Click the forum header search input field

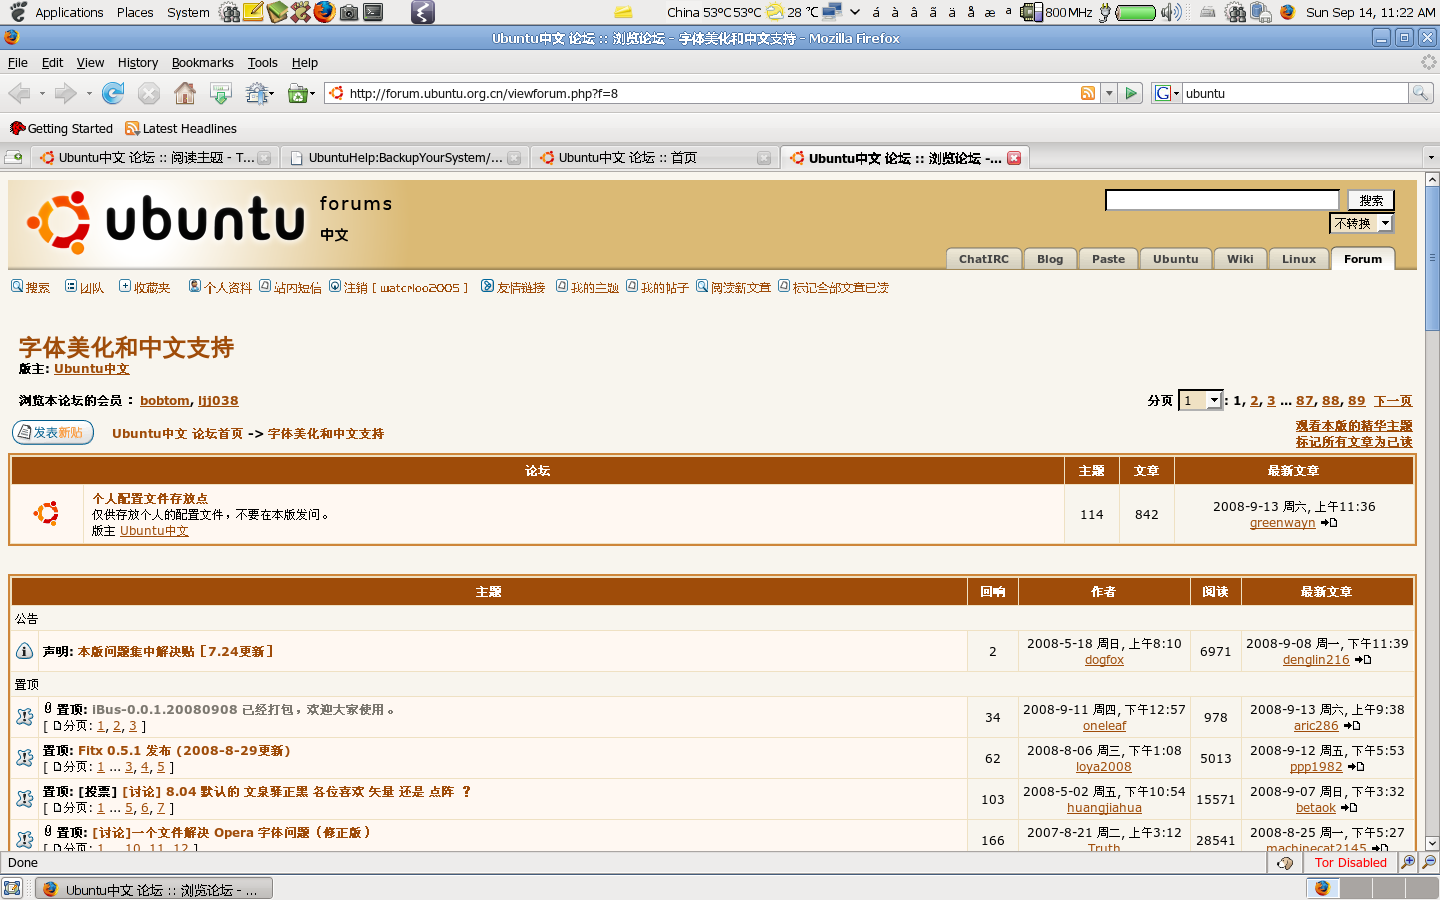click(1221, 200)
